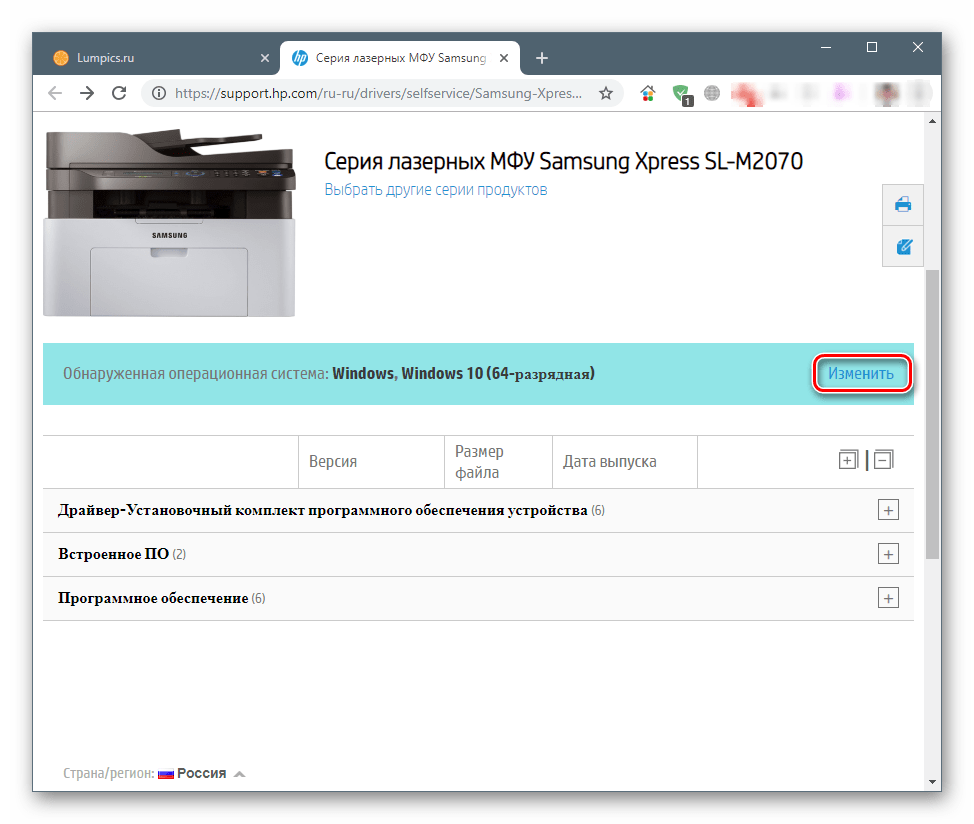Reload the page with the refresh icon
Screen dimensions: 974x824
[119, 93]
